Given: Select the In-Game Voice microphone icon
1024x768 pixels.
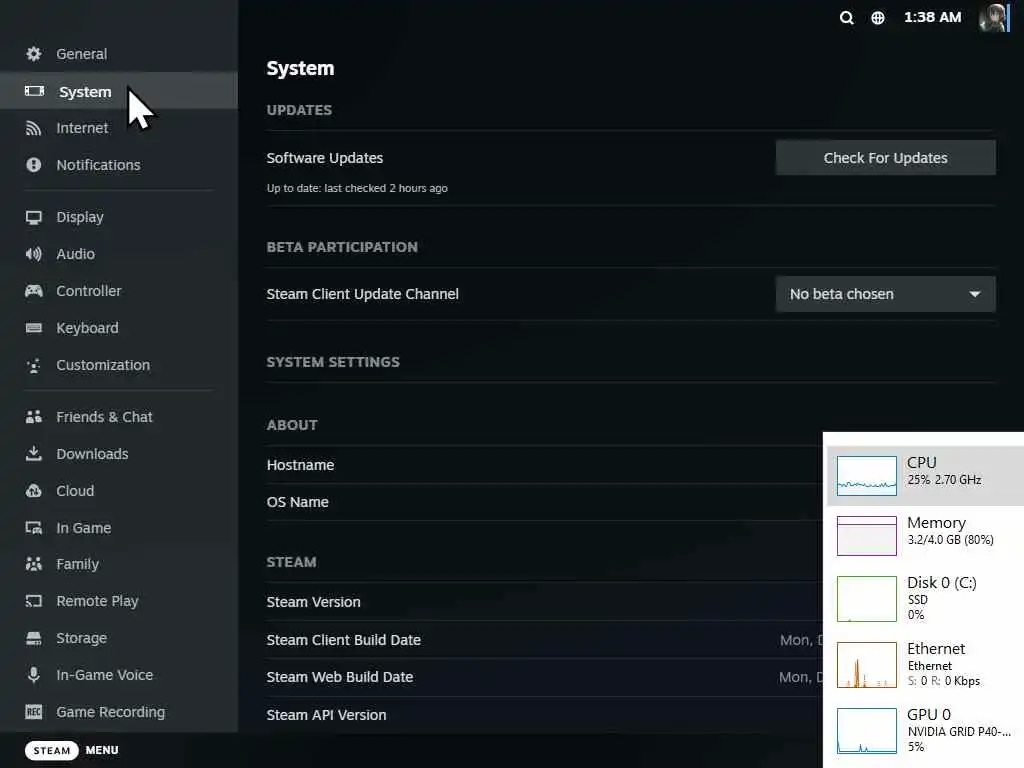Looking at the screenshot, I should (x=33, y=675).
